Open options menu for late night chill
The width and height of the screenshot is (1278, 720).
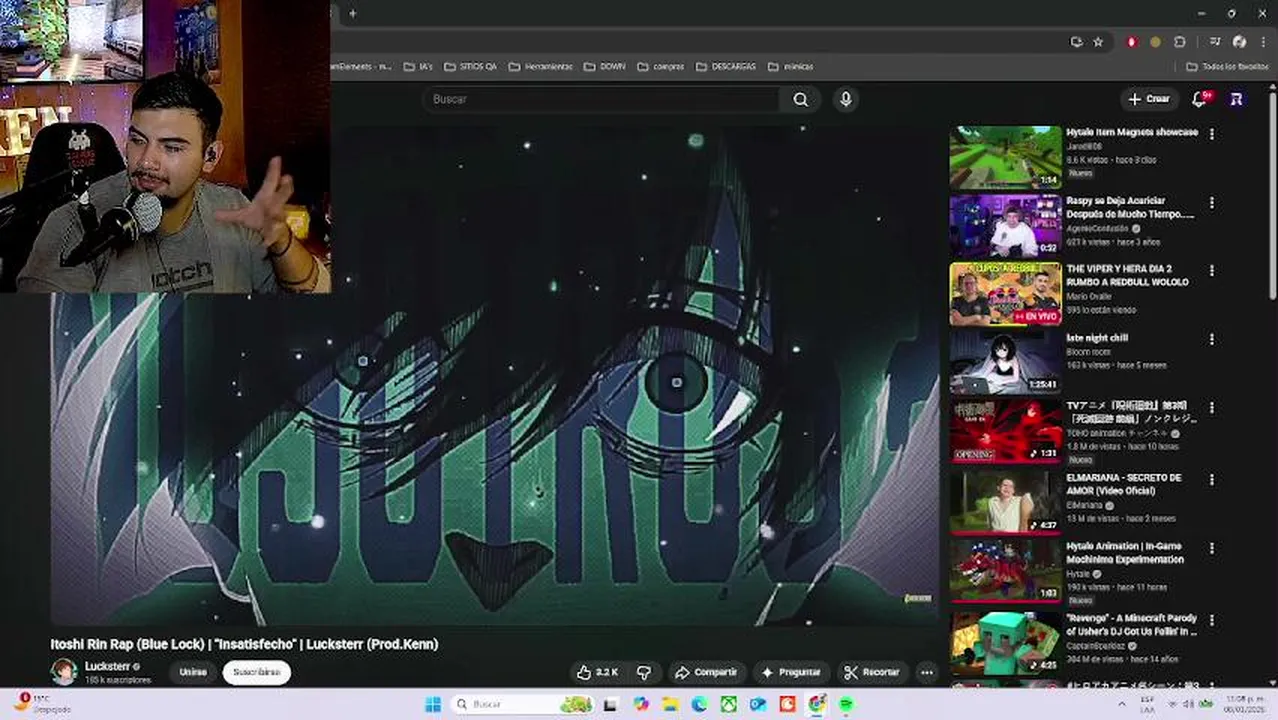[x=1212, y=339]
